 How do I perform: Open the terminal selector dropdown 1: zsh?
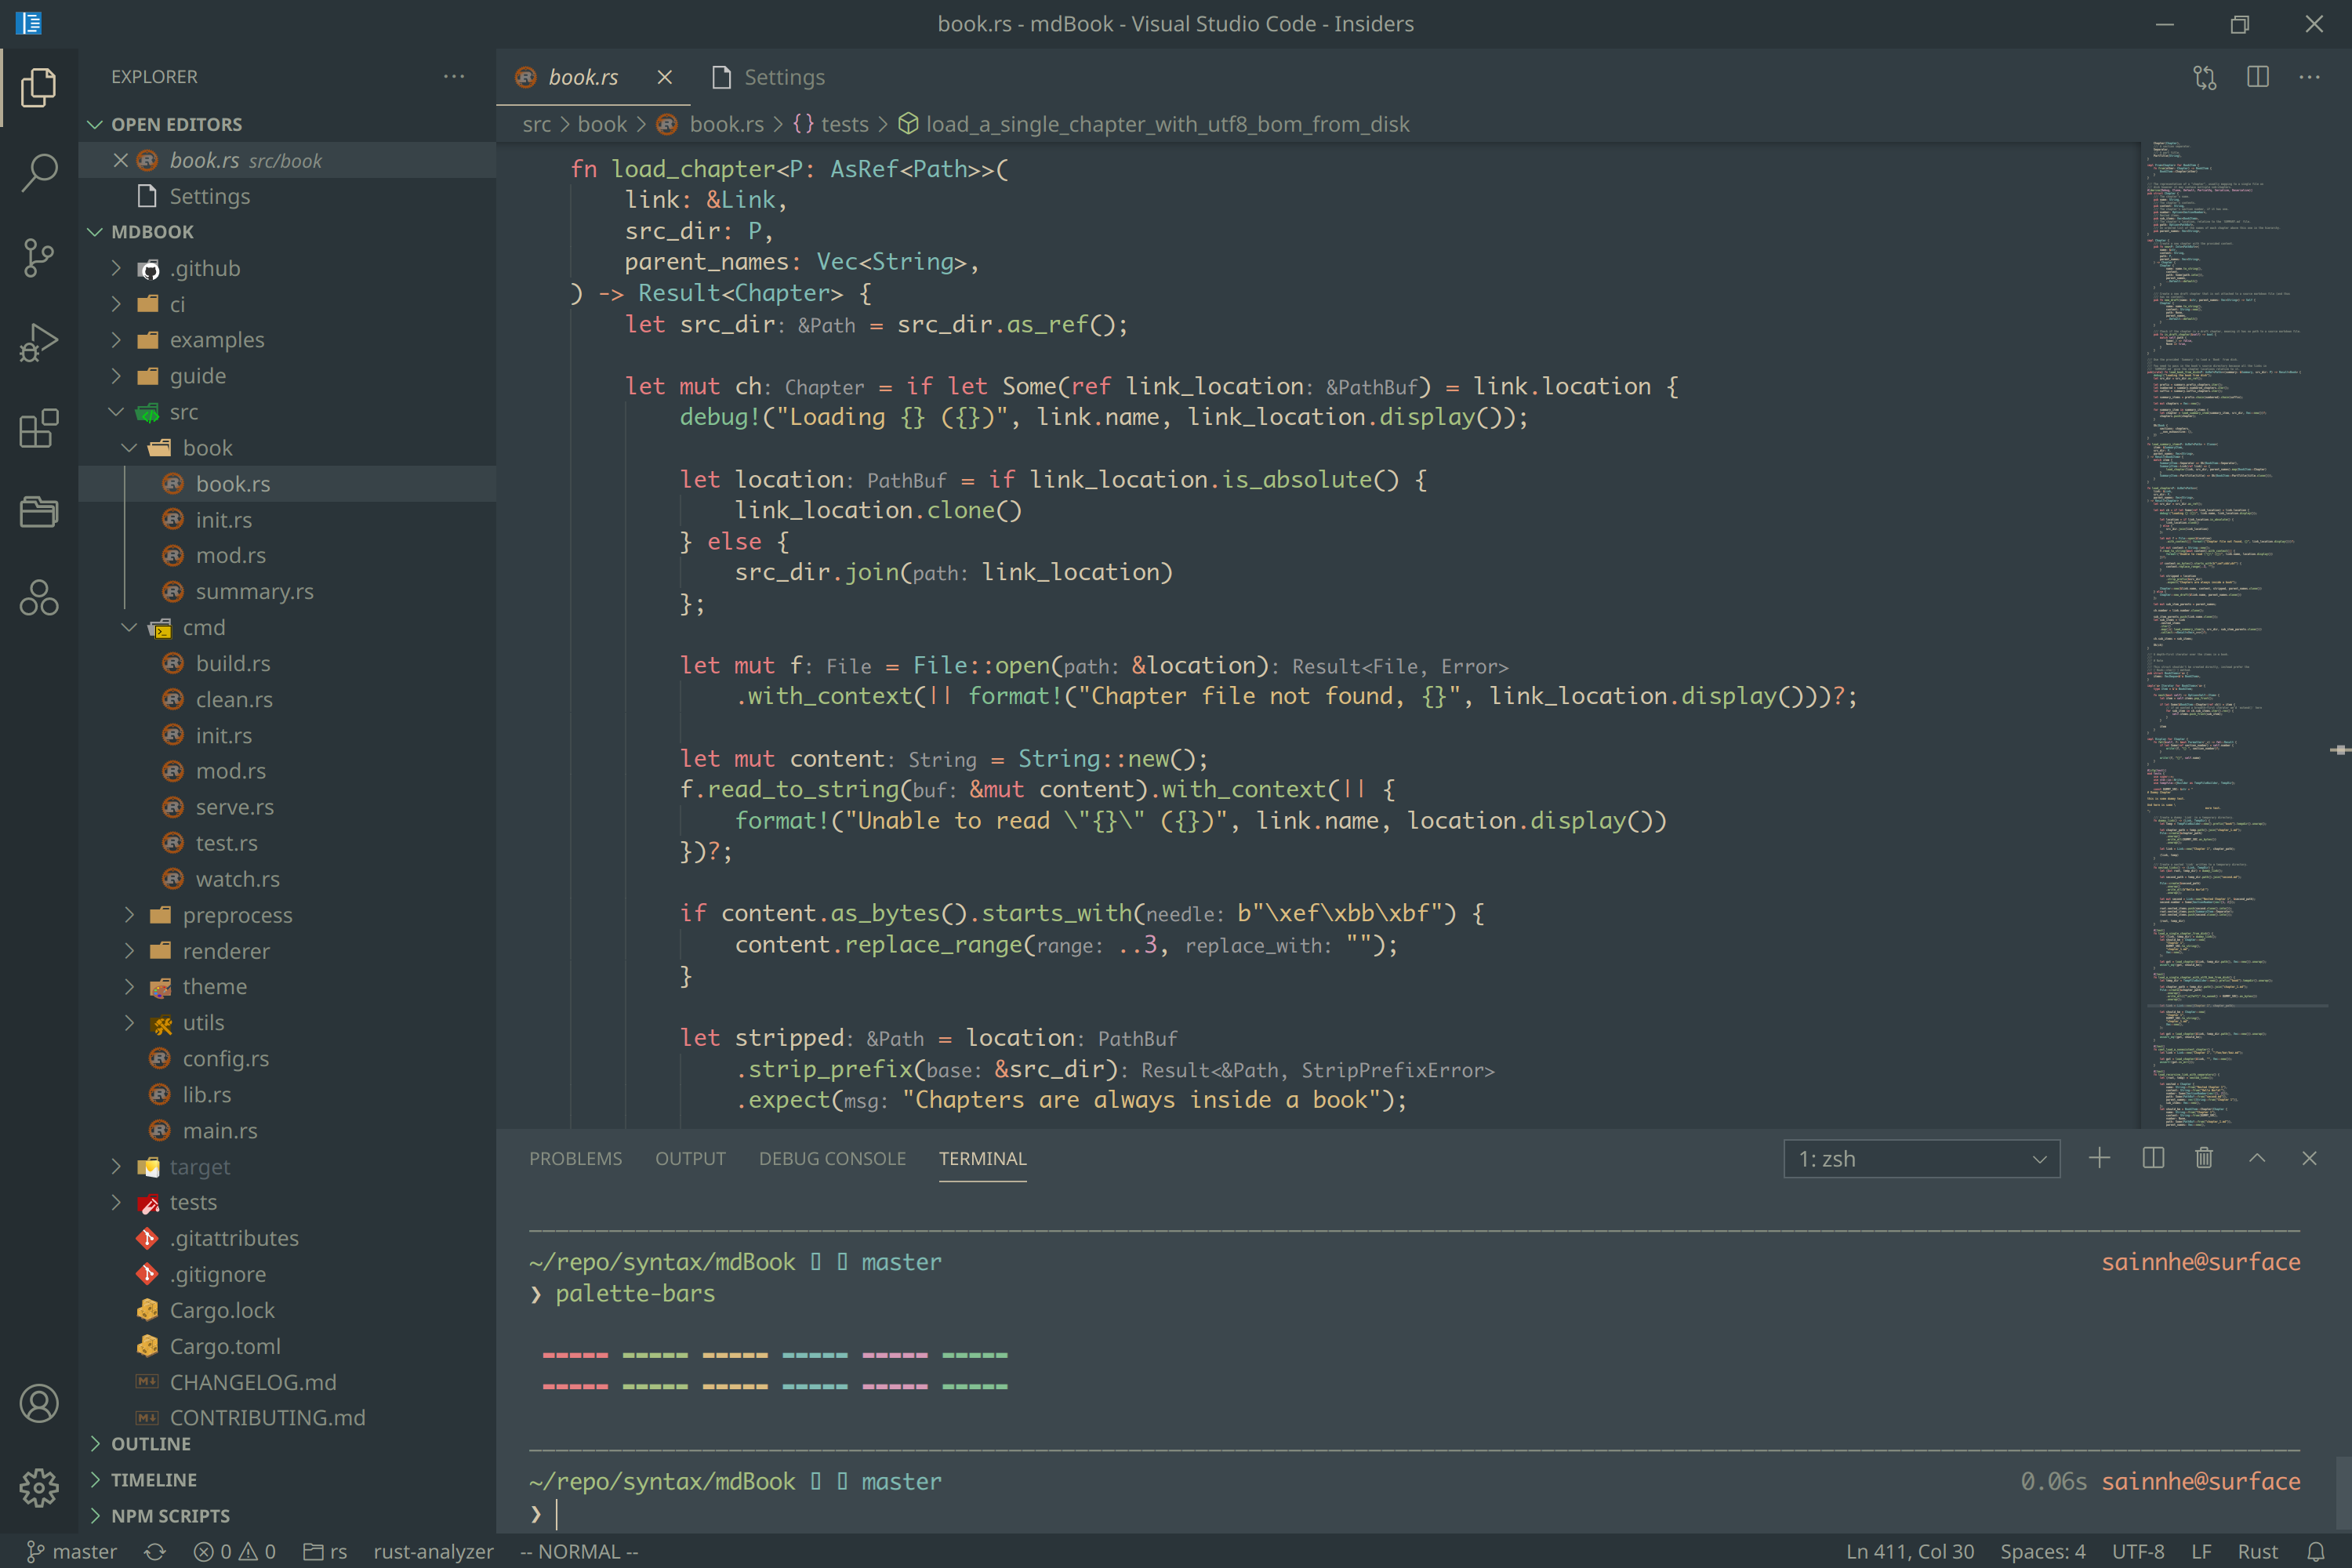(1921, 1159)
